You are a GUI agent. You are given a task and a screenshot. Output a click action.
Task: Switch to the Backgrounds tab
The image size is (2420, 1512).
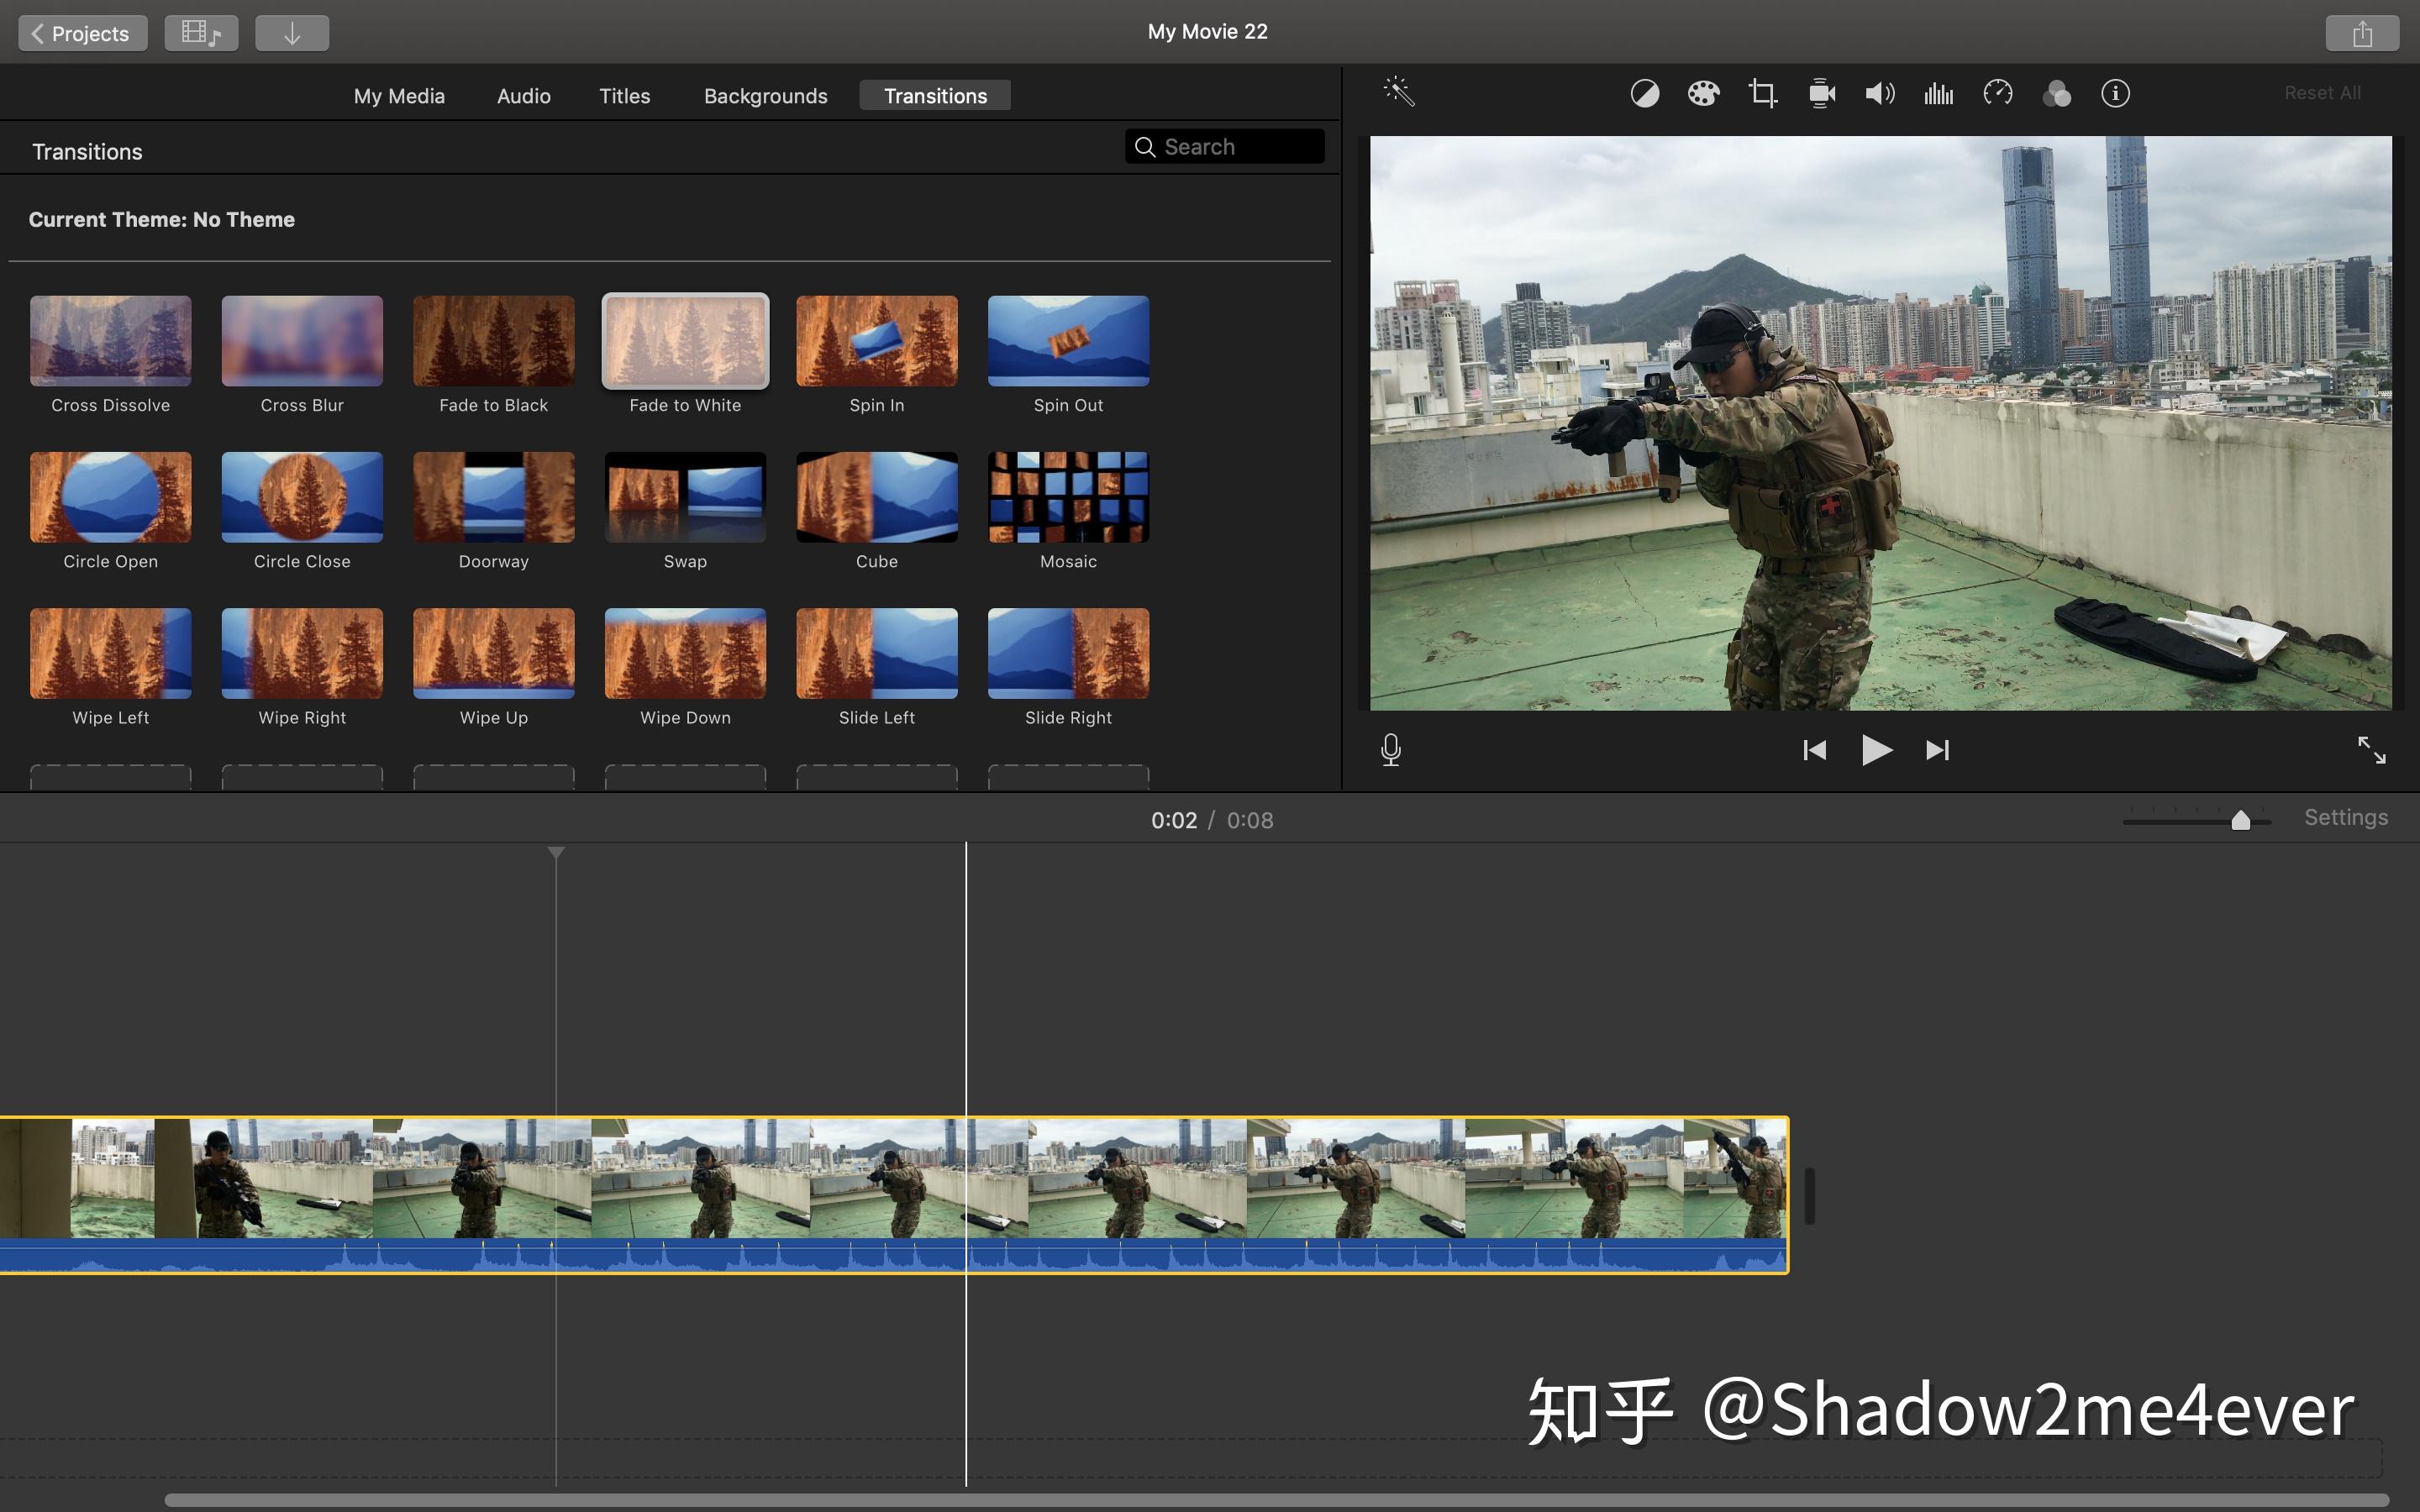pos(765,95)
